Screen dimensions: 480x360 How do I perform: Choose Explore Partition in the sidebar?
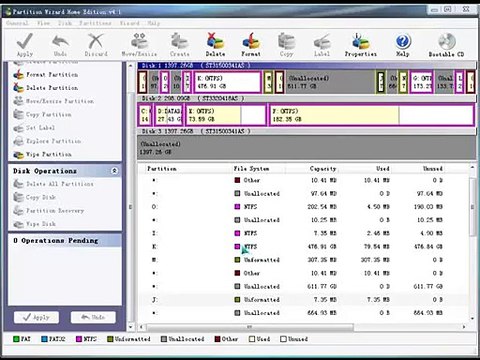coord(47,141)
